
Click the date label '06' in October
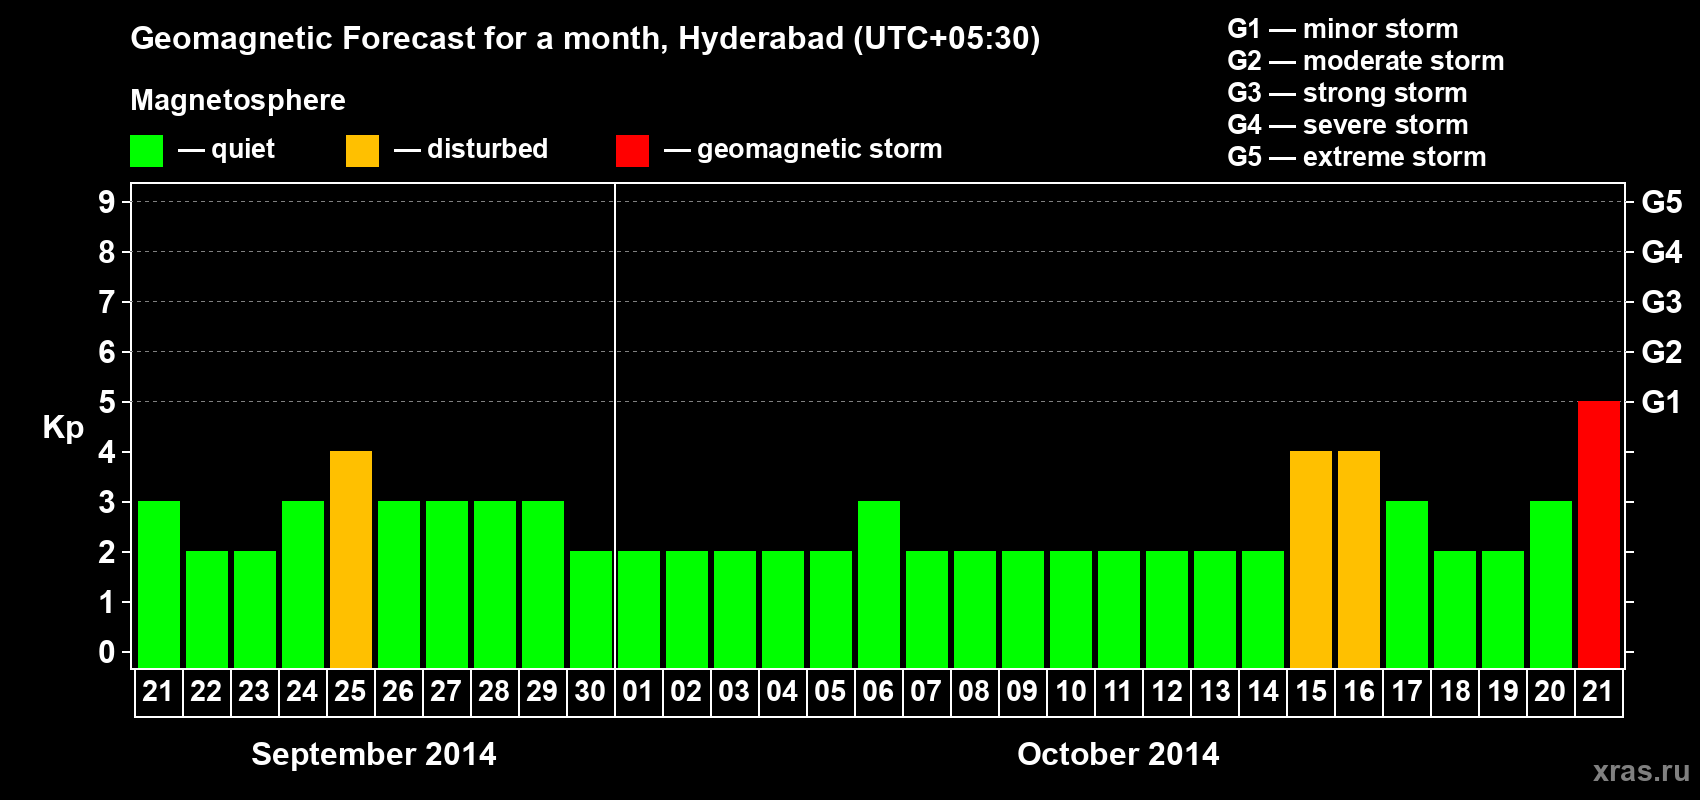click(878, 691)
